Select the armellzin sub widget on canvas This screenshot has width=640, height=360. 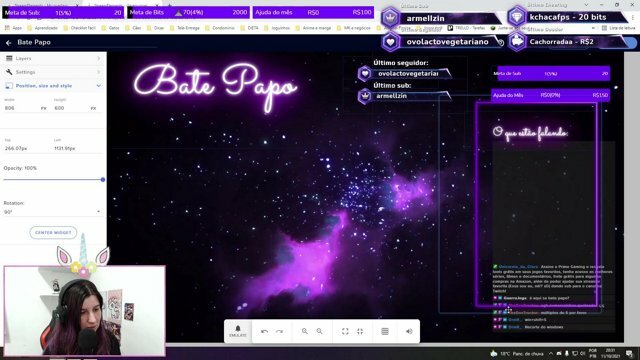[404, 96]
